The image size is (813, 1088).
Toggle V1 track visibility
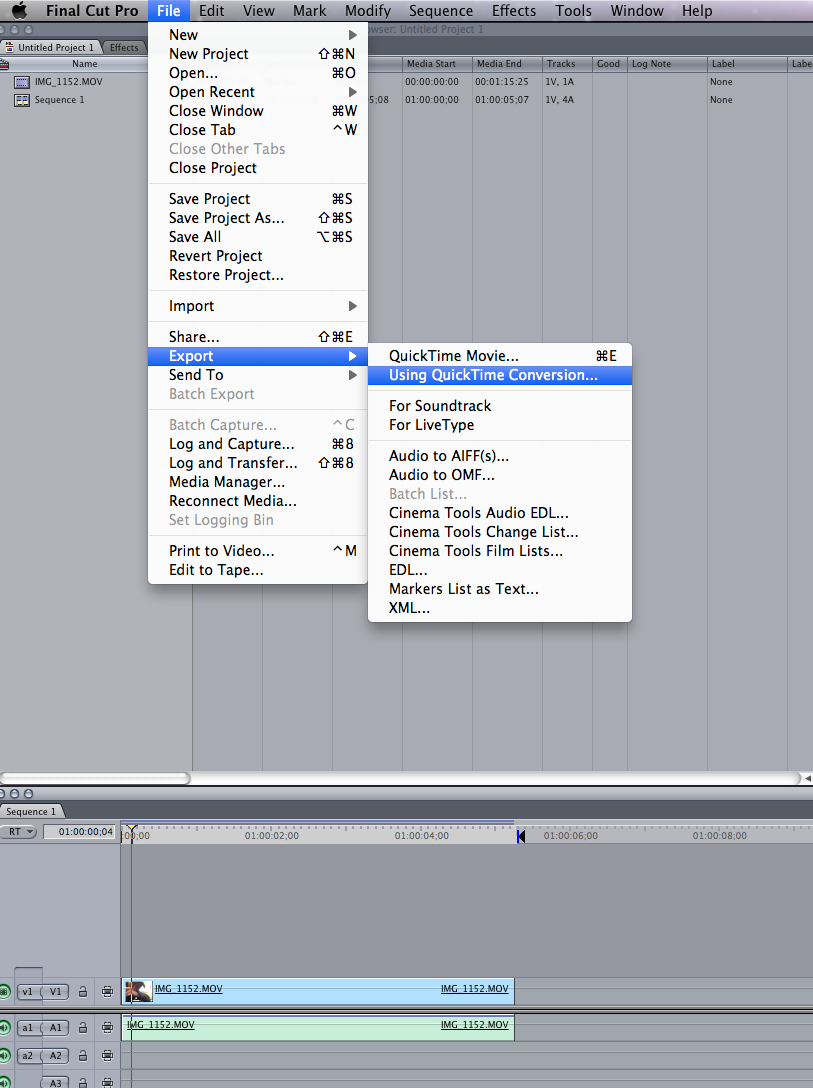(5, 992)
